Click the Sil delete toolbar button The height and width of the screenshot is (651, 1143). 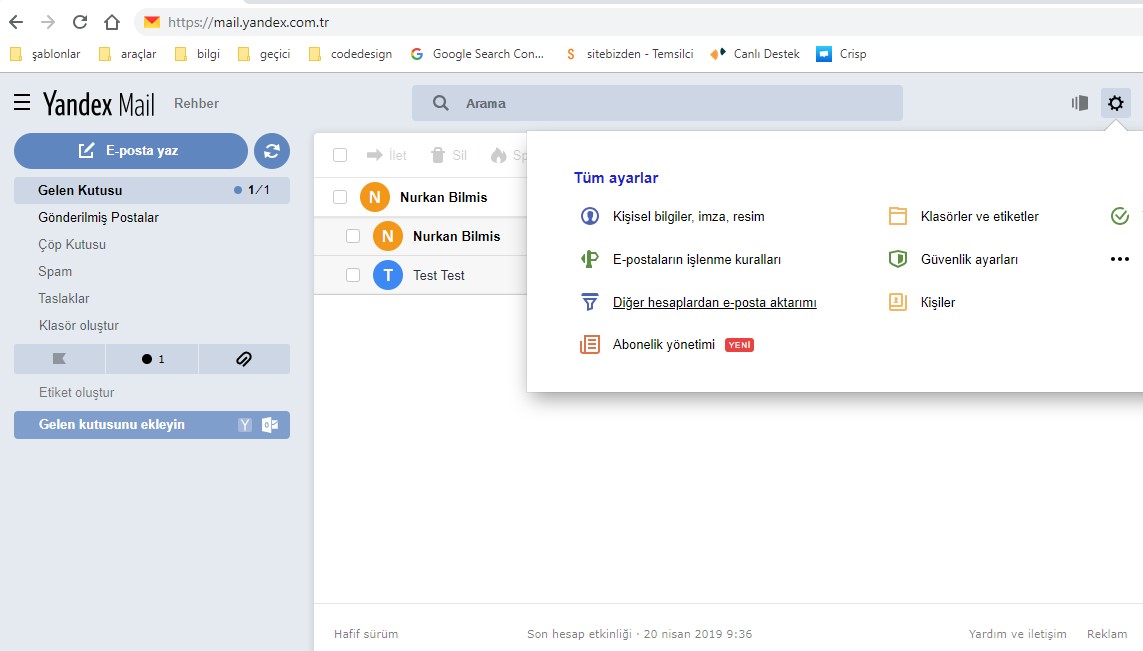(448, 155)
